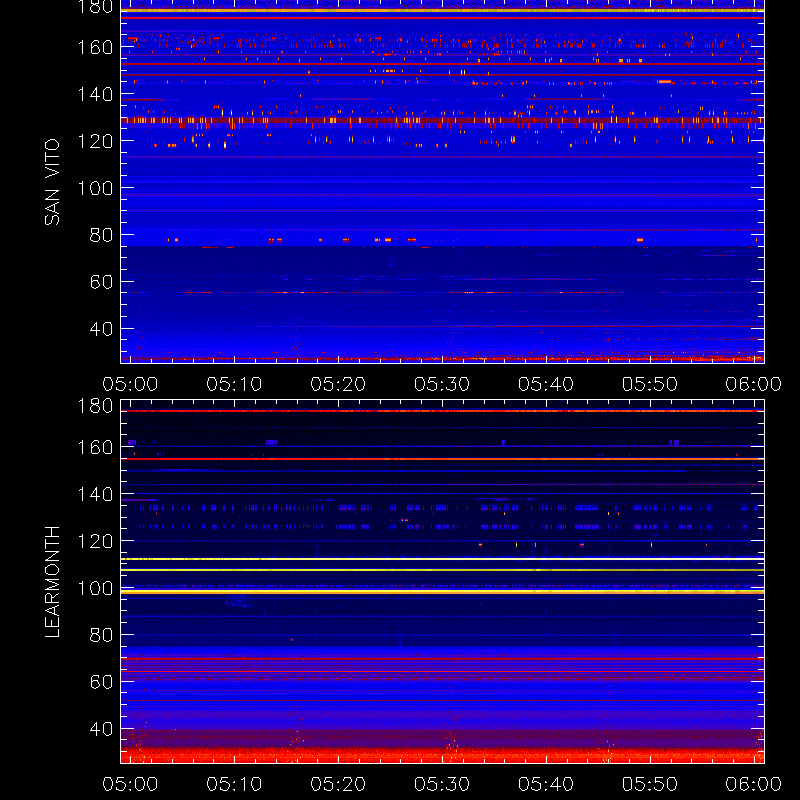Click 05:00 time label under Learmonth plot

(130, 784)
